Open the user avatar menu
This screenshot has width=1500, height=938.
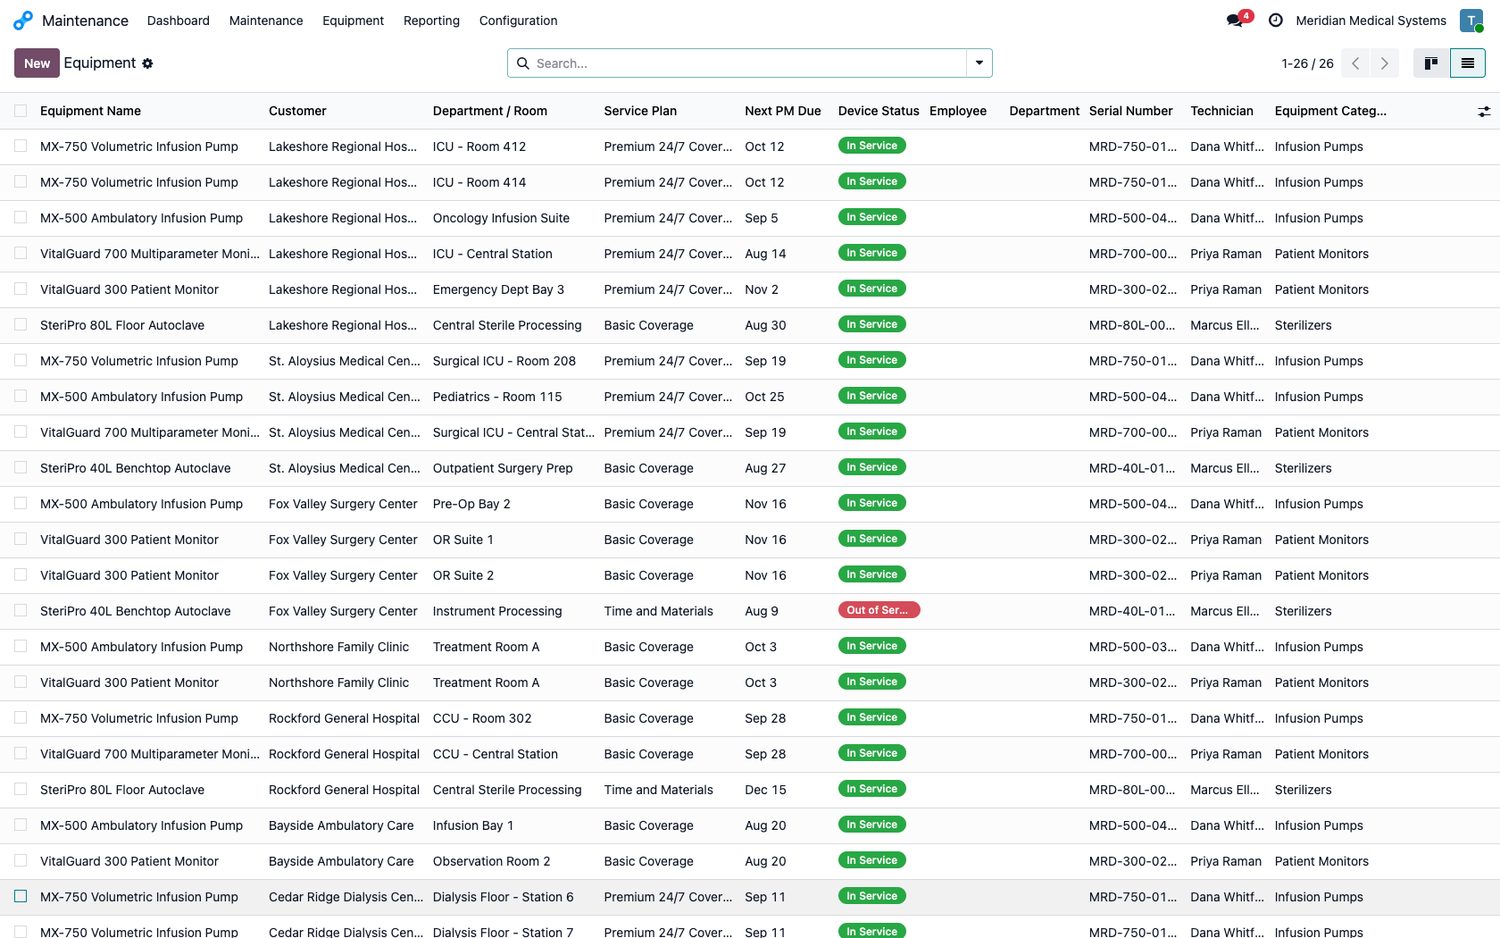(1471, 20)
